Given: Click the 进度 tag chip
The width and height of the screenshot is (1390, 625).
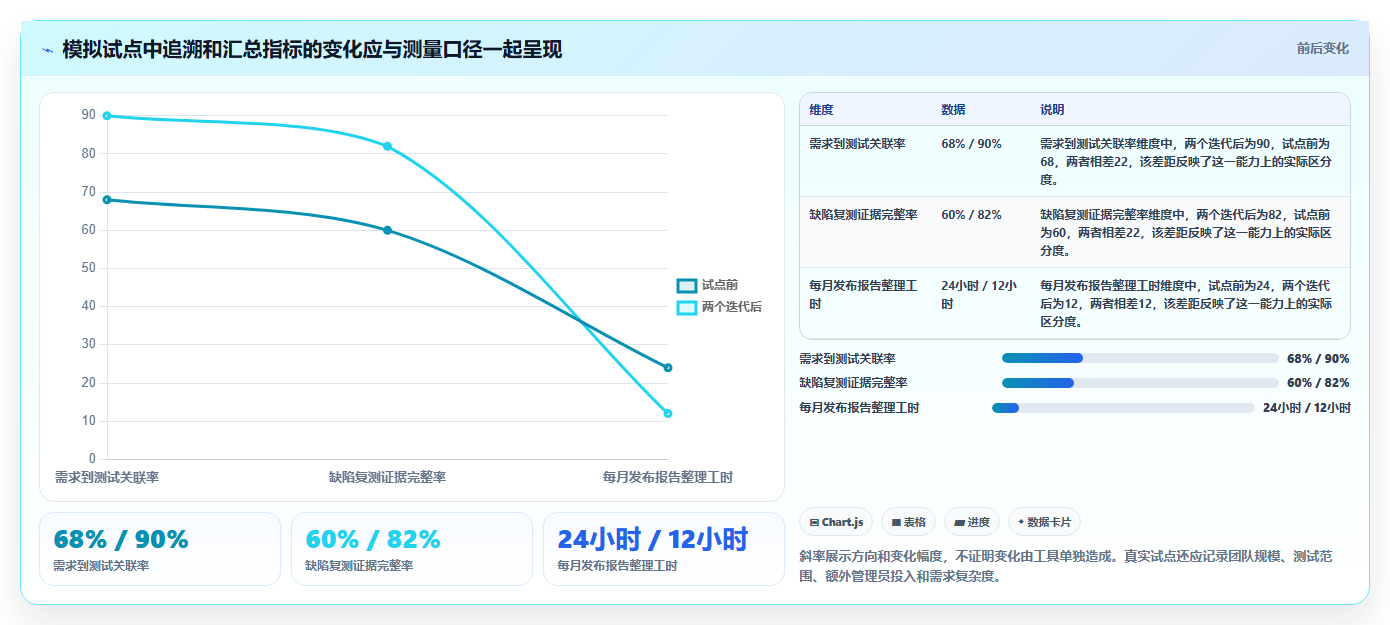Looking at the screenshot, I should (972, 522).
